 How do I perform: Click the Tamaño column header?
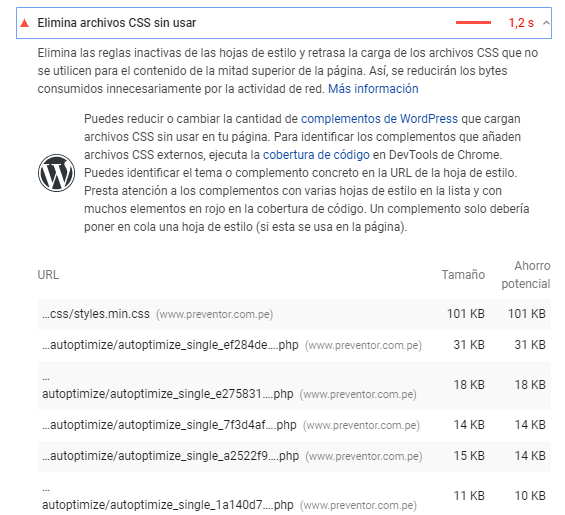(x=463, y=275)
